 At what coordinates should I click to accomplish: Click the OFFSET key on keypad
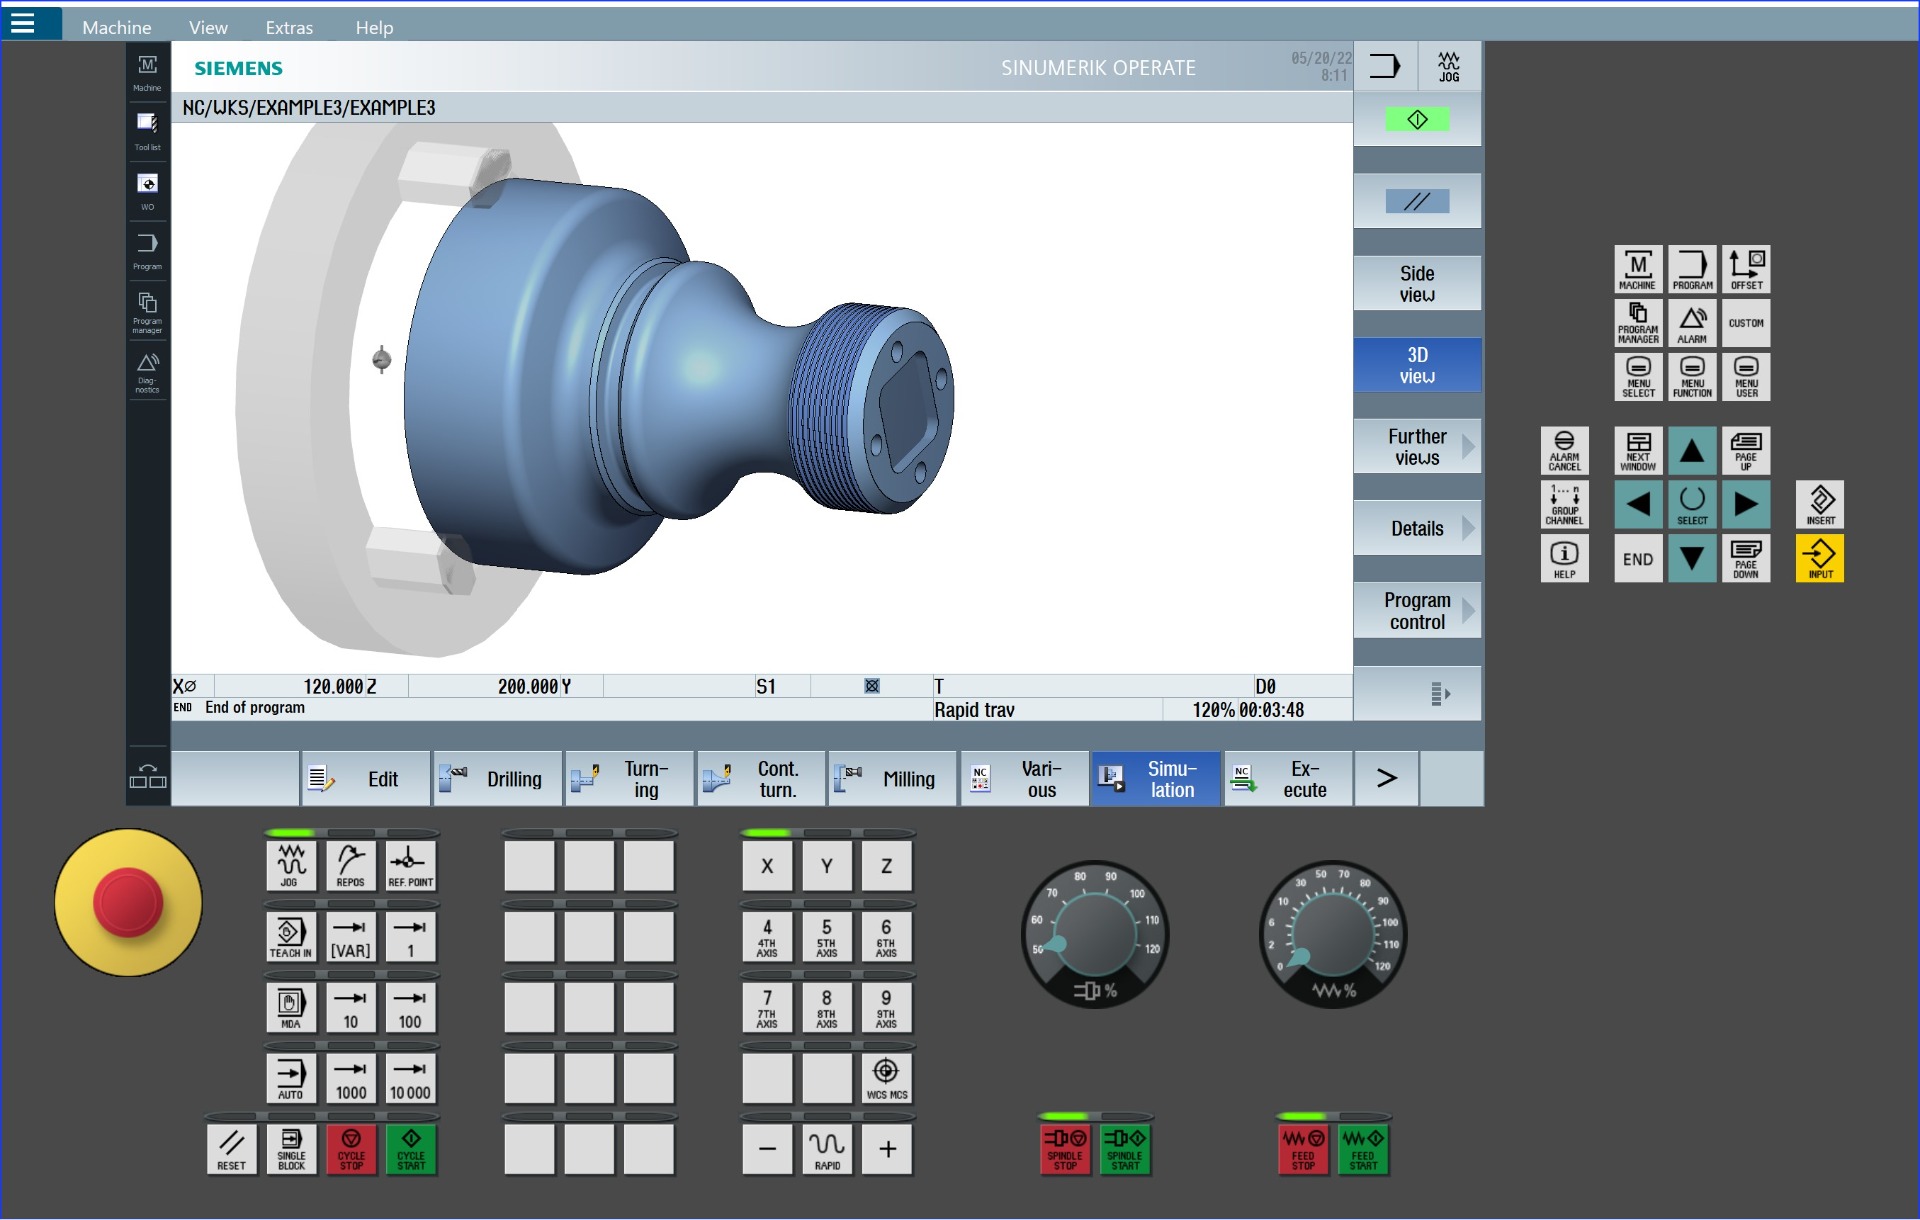pyautogui.click(x=1746, y=269)
